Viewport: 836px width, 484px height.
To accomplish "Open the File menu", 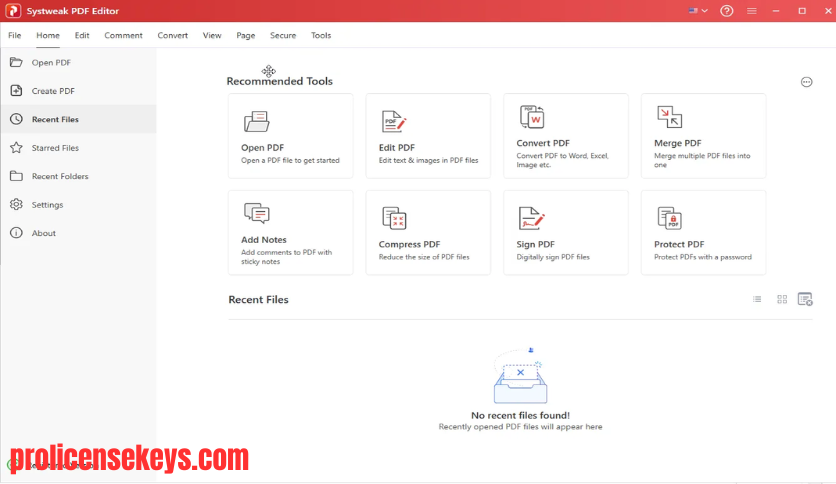I will coord(14,35).
